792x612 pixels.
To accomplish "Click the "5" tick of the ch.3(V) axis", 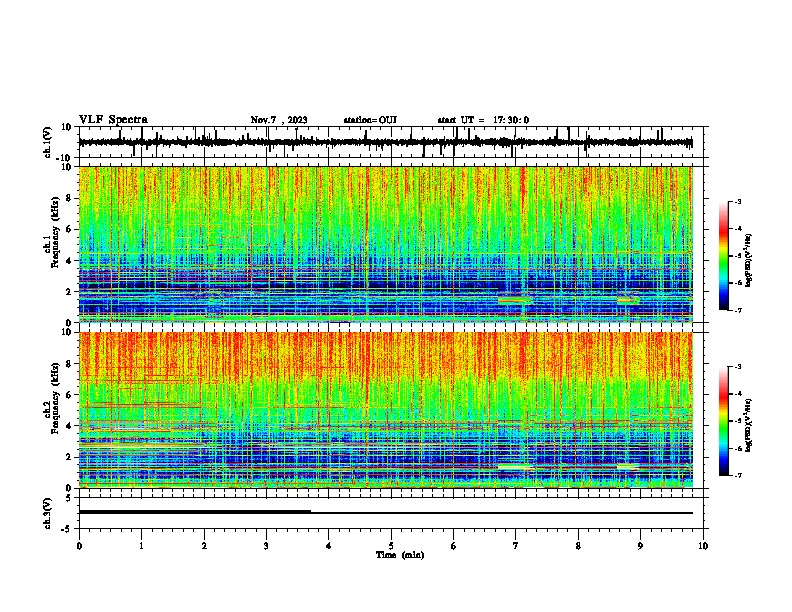I will (x=69, y=498).
